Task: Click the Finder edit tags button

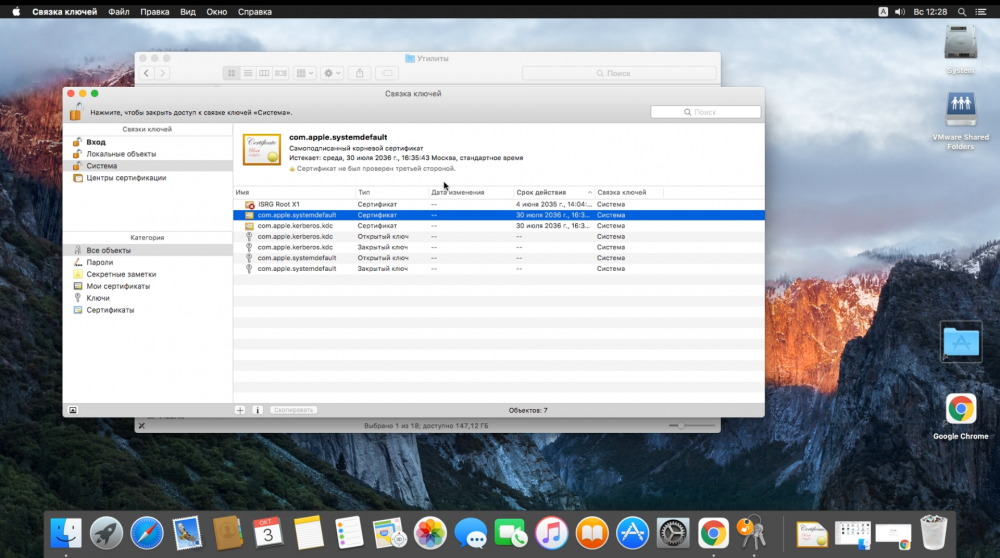Action: (387, 73)
